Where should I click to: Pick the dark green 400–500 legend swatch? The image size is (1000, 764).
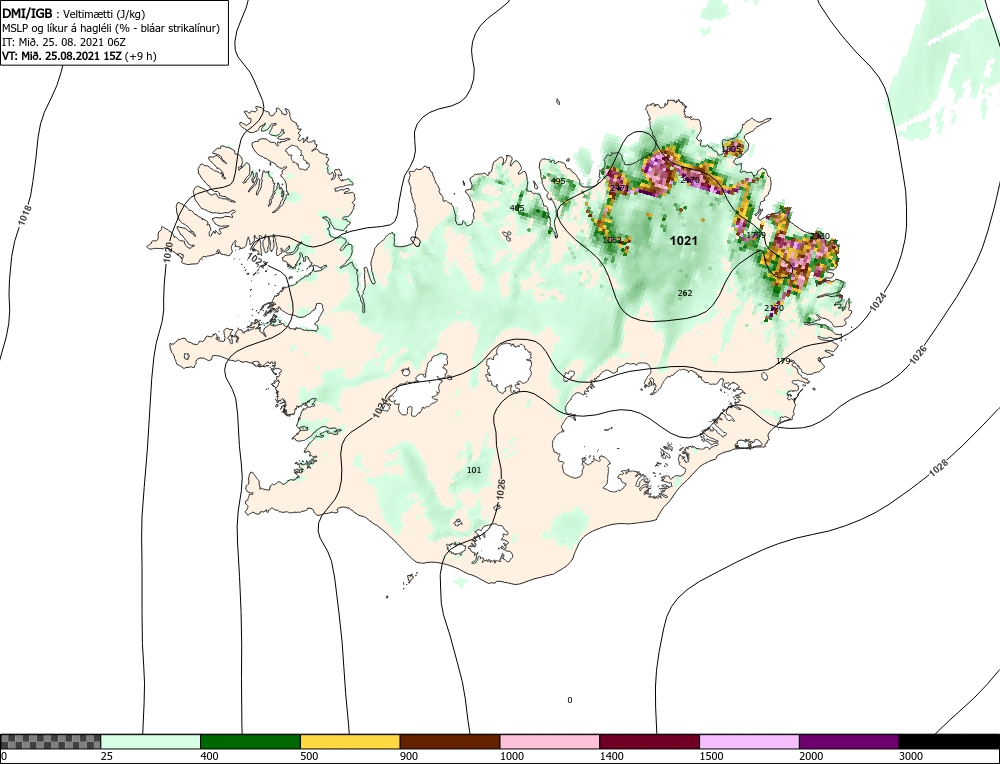click(x=250, y=741)
